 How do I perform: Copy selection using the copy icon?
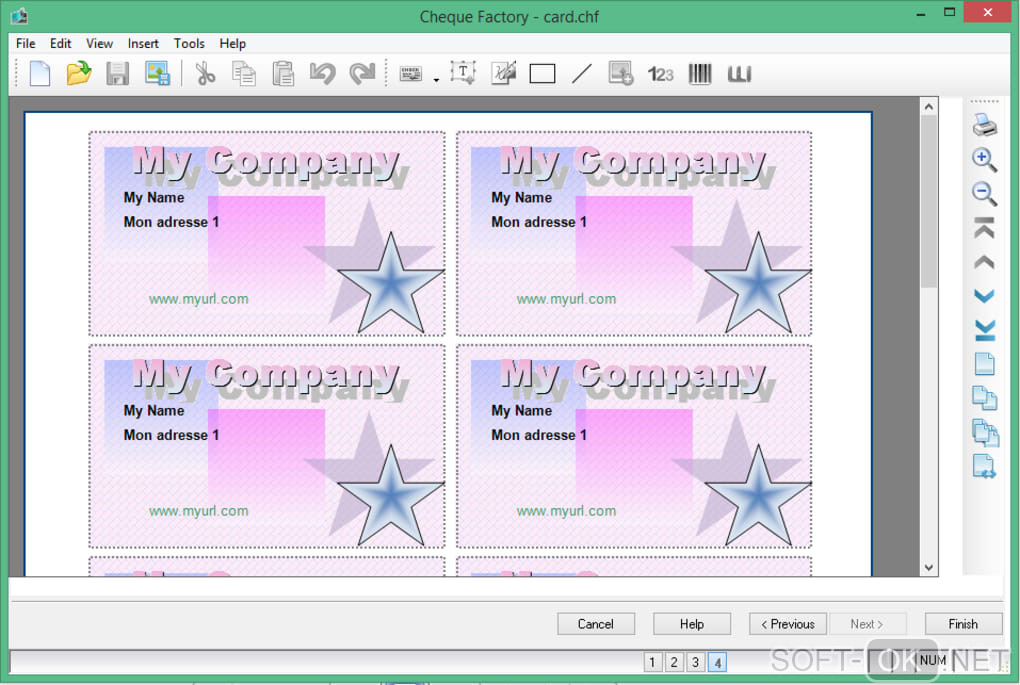[x=244, y=74]
